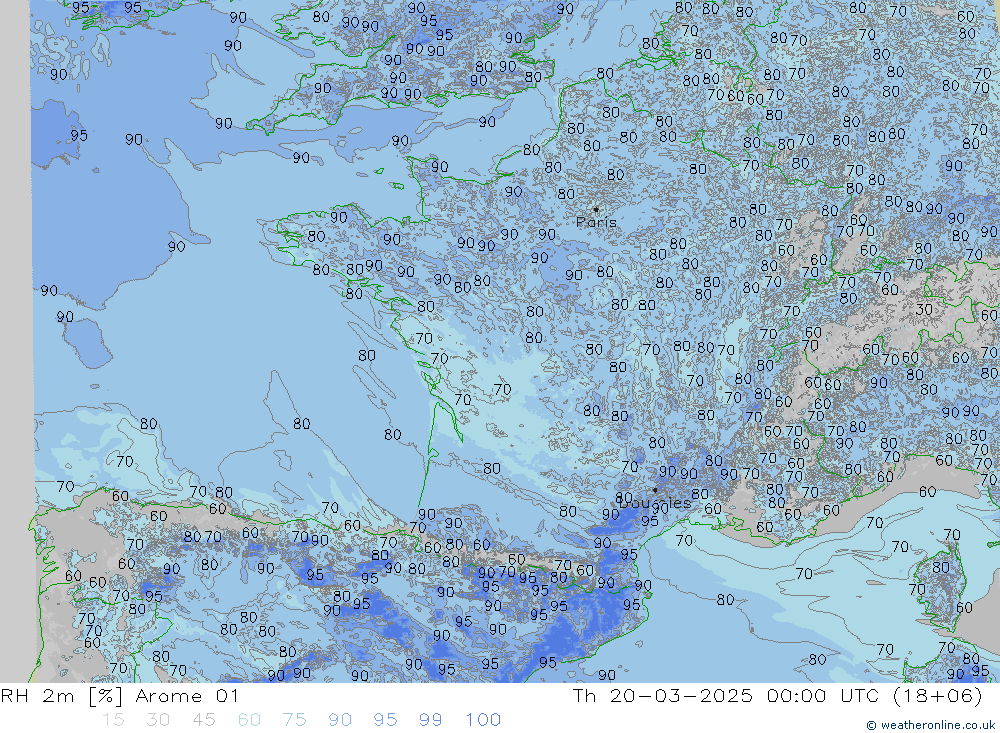The height and width of the screenshot is (733, 1000).
Task: Click the Paris city label
Action: pos(596,222)
